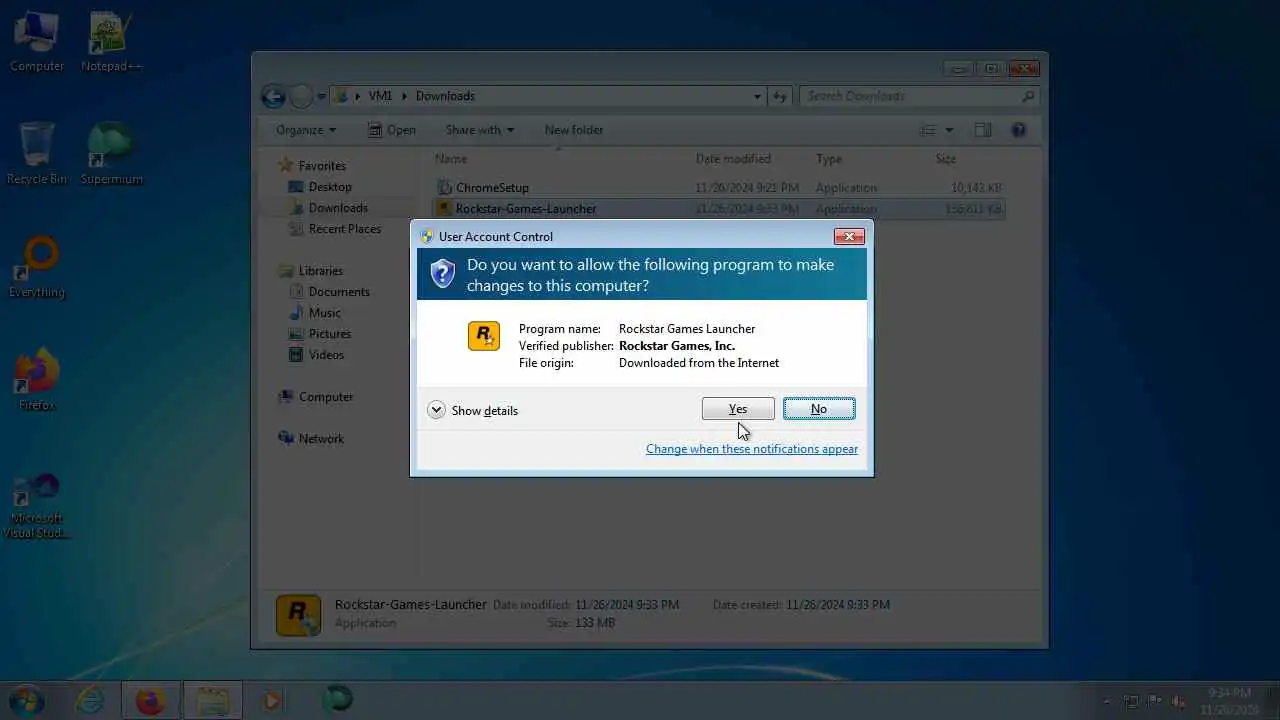Open address bar history dropdown
Screen dimensions: 1280x720
point(757,96)
